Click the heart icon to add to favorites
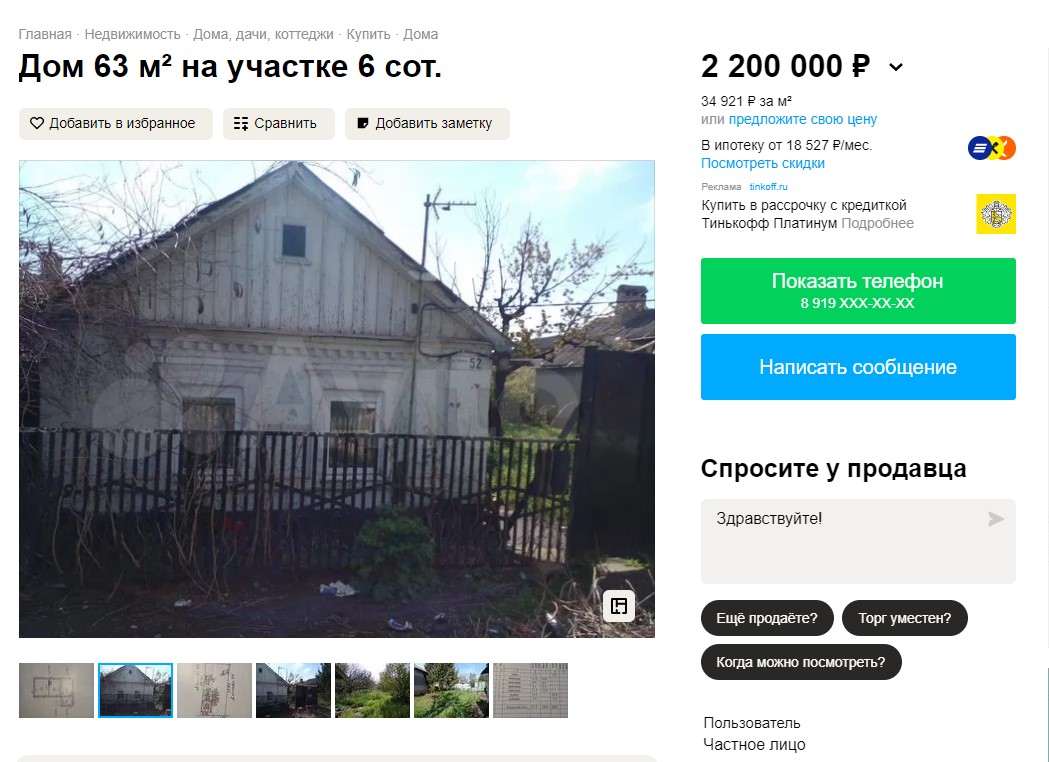This screenshot has width=1049, height=762. (37, 123)
